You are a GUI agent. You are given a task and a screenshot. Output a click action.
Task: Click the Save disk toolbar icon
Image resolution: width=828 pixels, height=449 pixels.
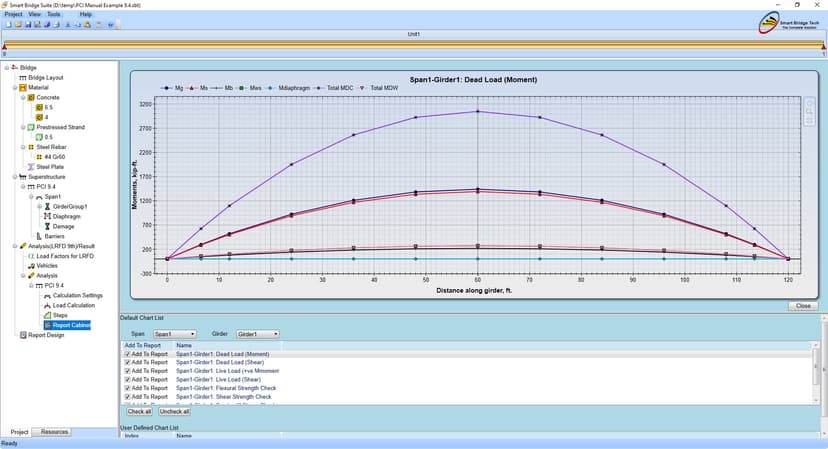tap(28, 24)
